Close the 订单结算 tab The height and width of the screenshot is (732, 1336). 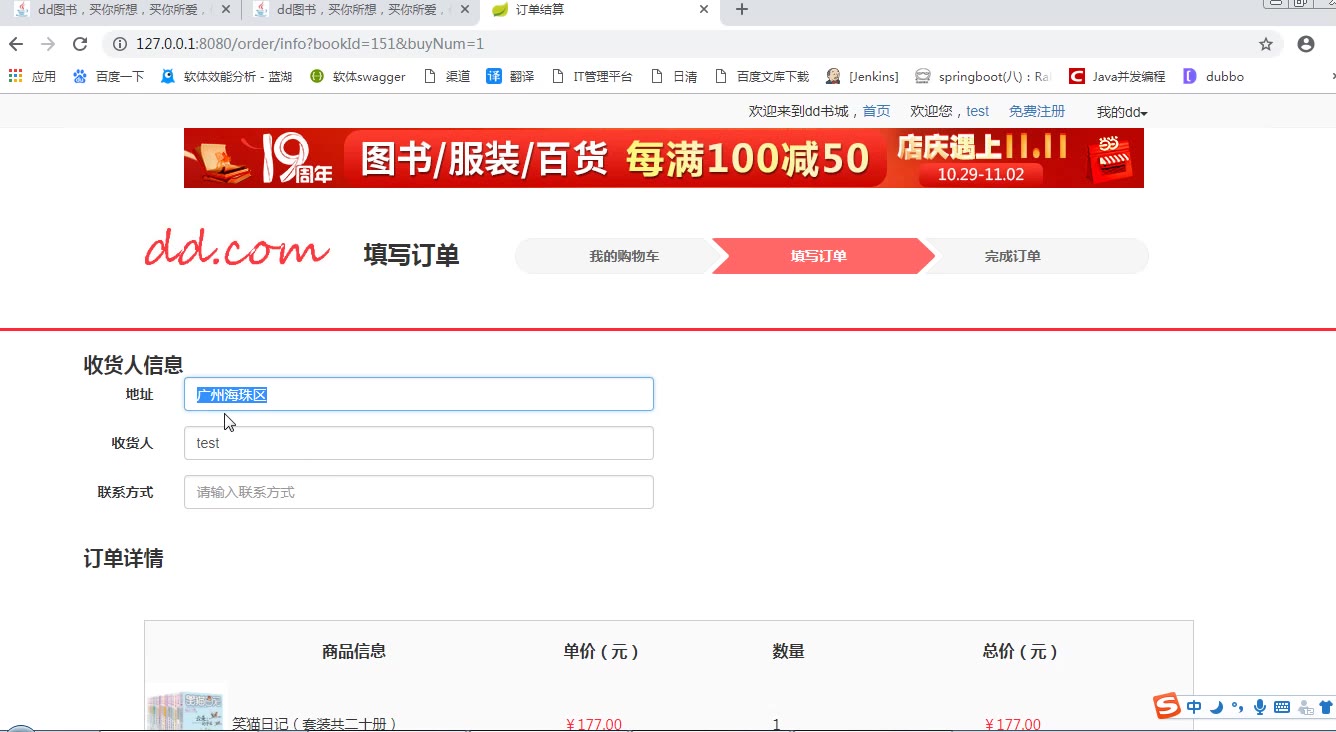pyautogui.click(x=704, y=10)
